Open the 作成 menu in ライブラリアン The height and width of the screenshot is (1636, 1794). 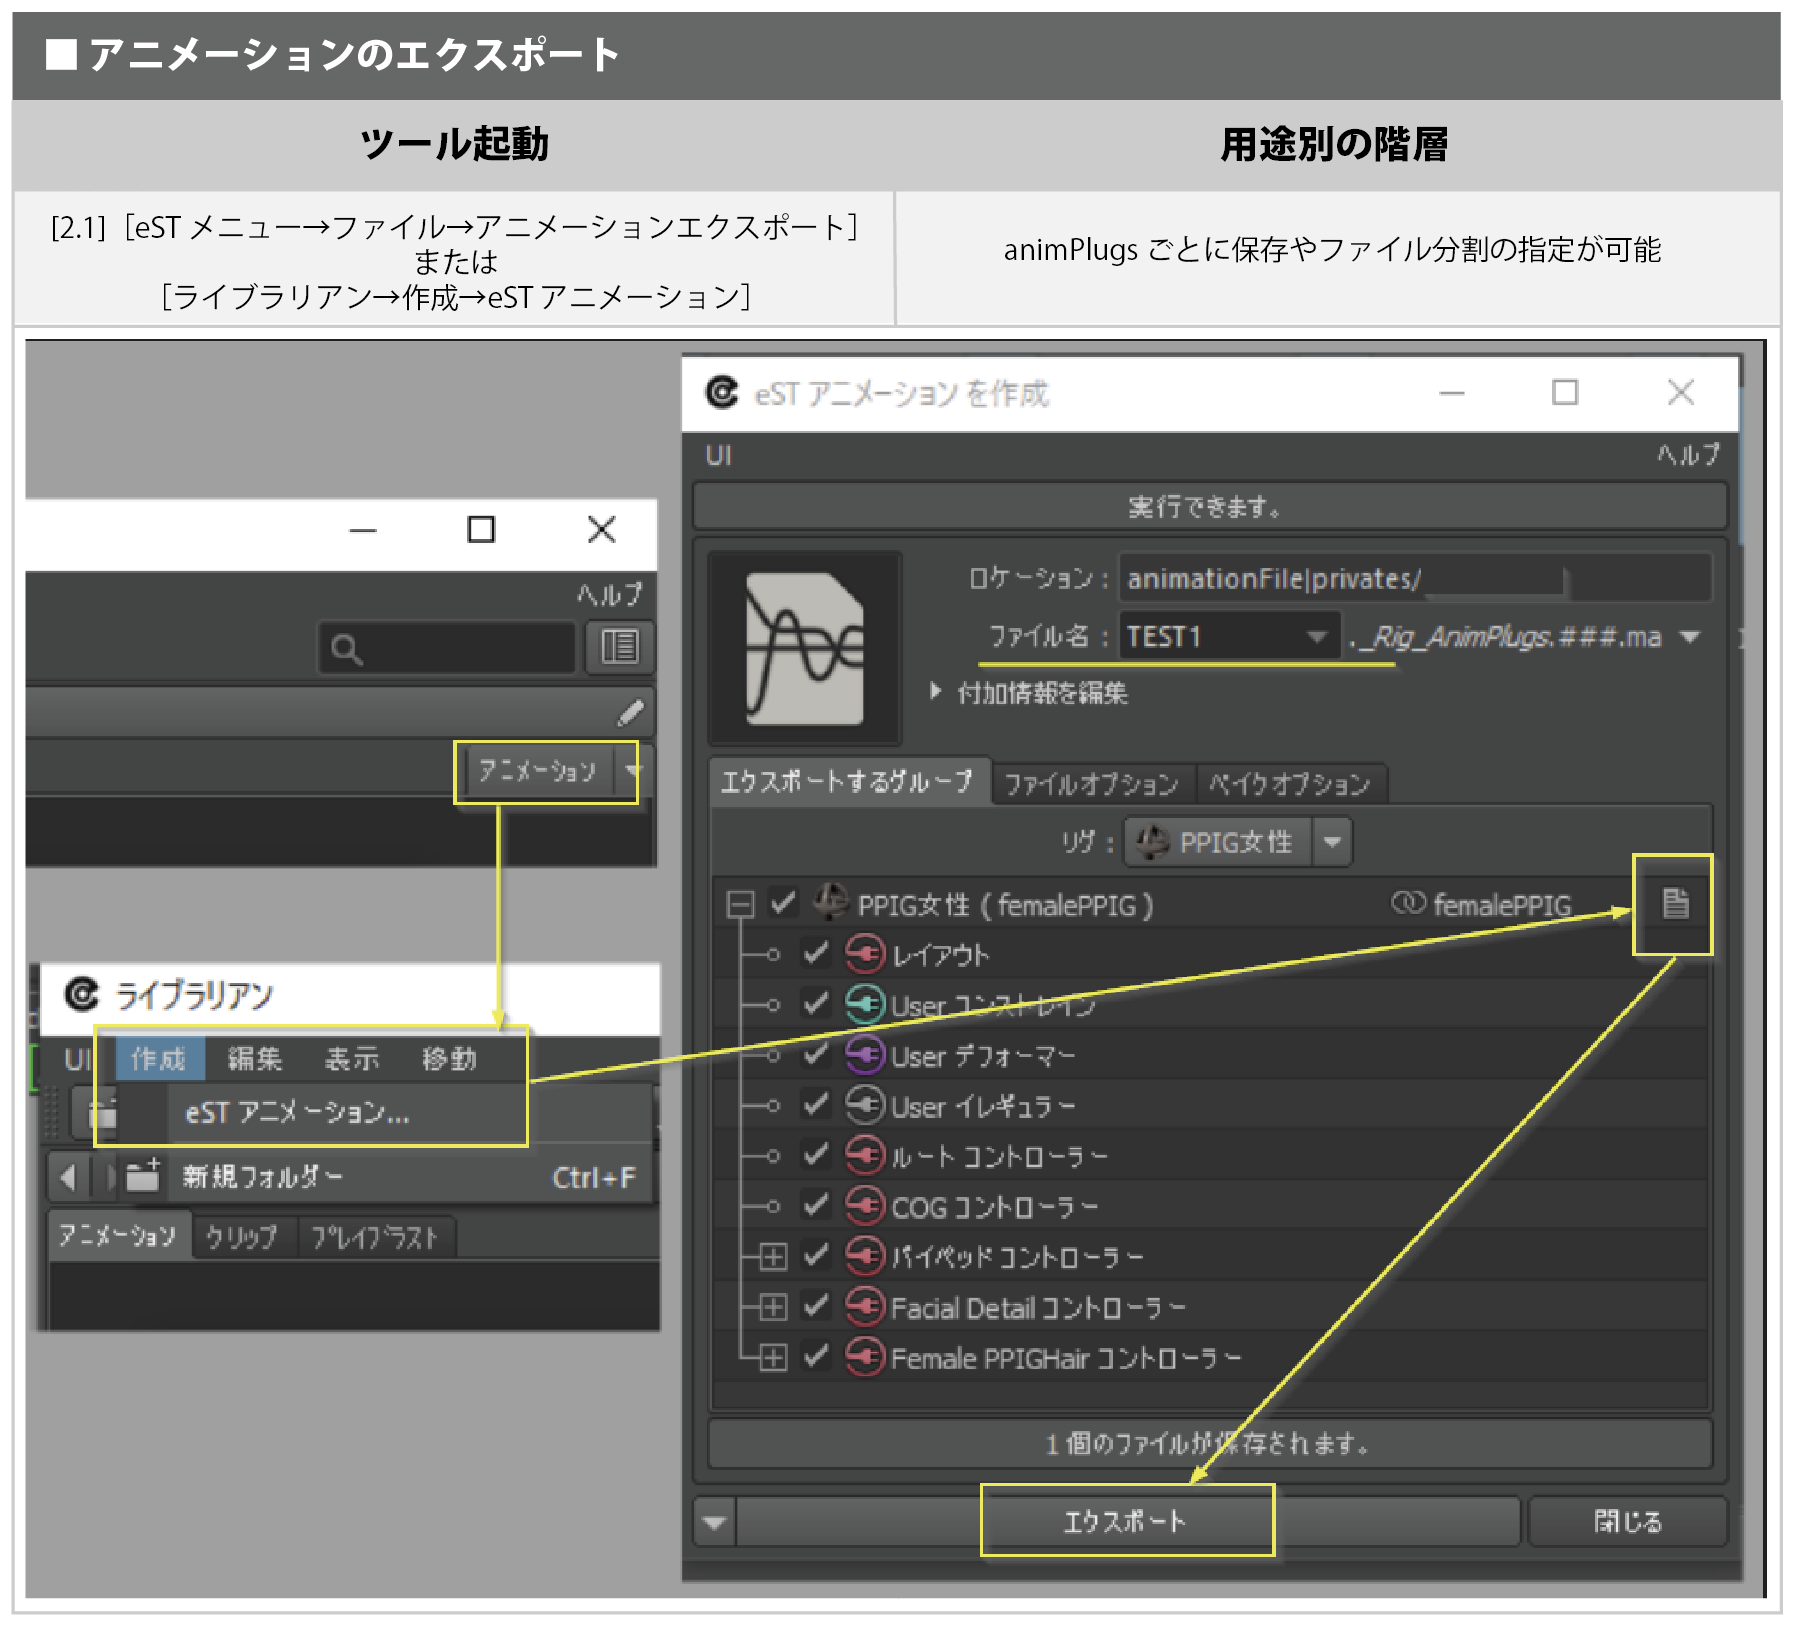pos(158,1059)
